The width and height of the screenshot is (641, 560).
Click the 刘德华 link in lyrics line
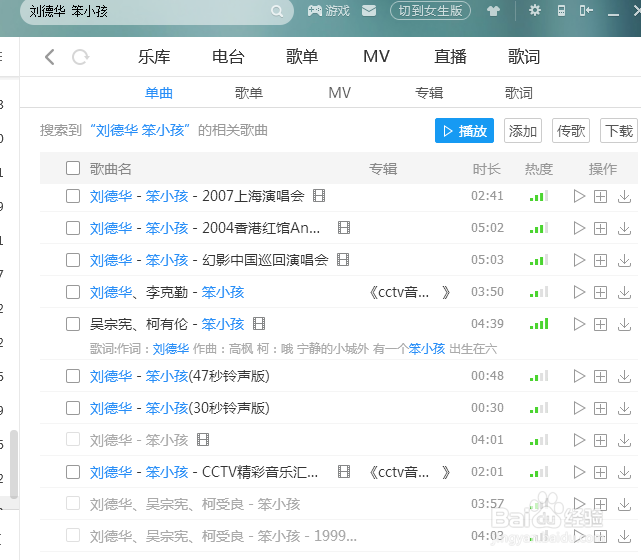(171, 349)
